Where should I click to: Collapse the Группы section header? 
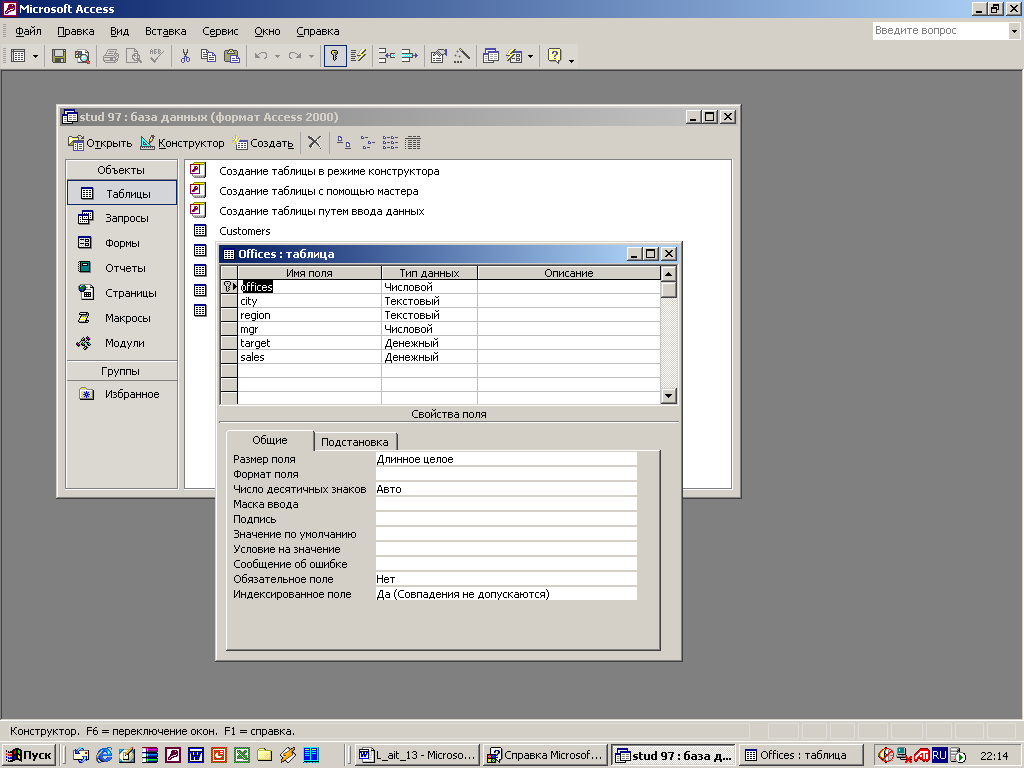click(x=121, y=371)
